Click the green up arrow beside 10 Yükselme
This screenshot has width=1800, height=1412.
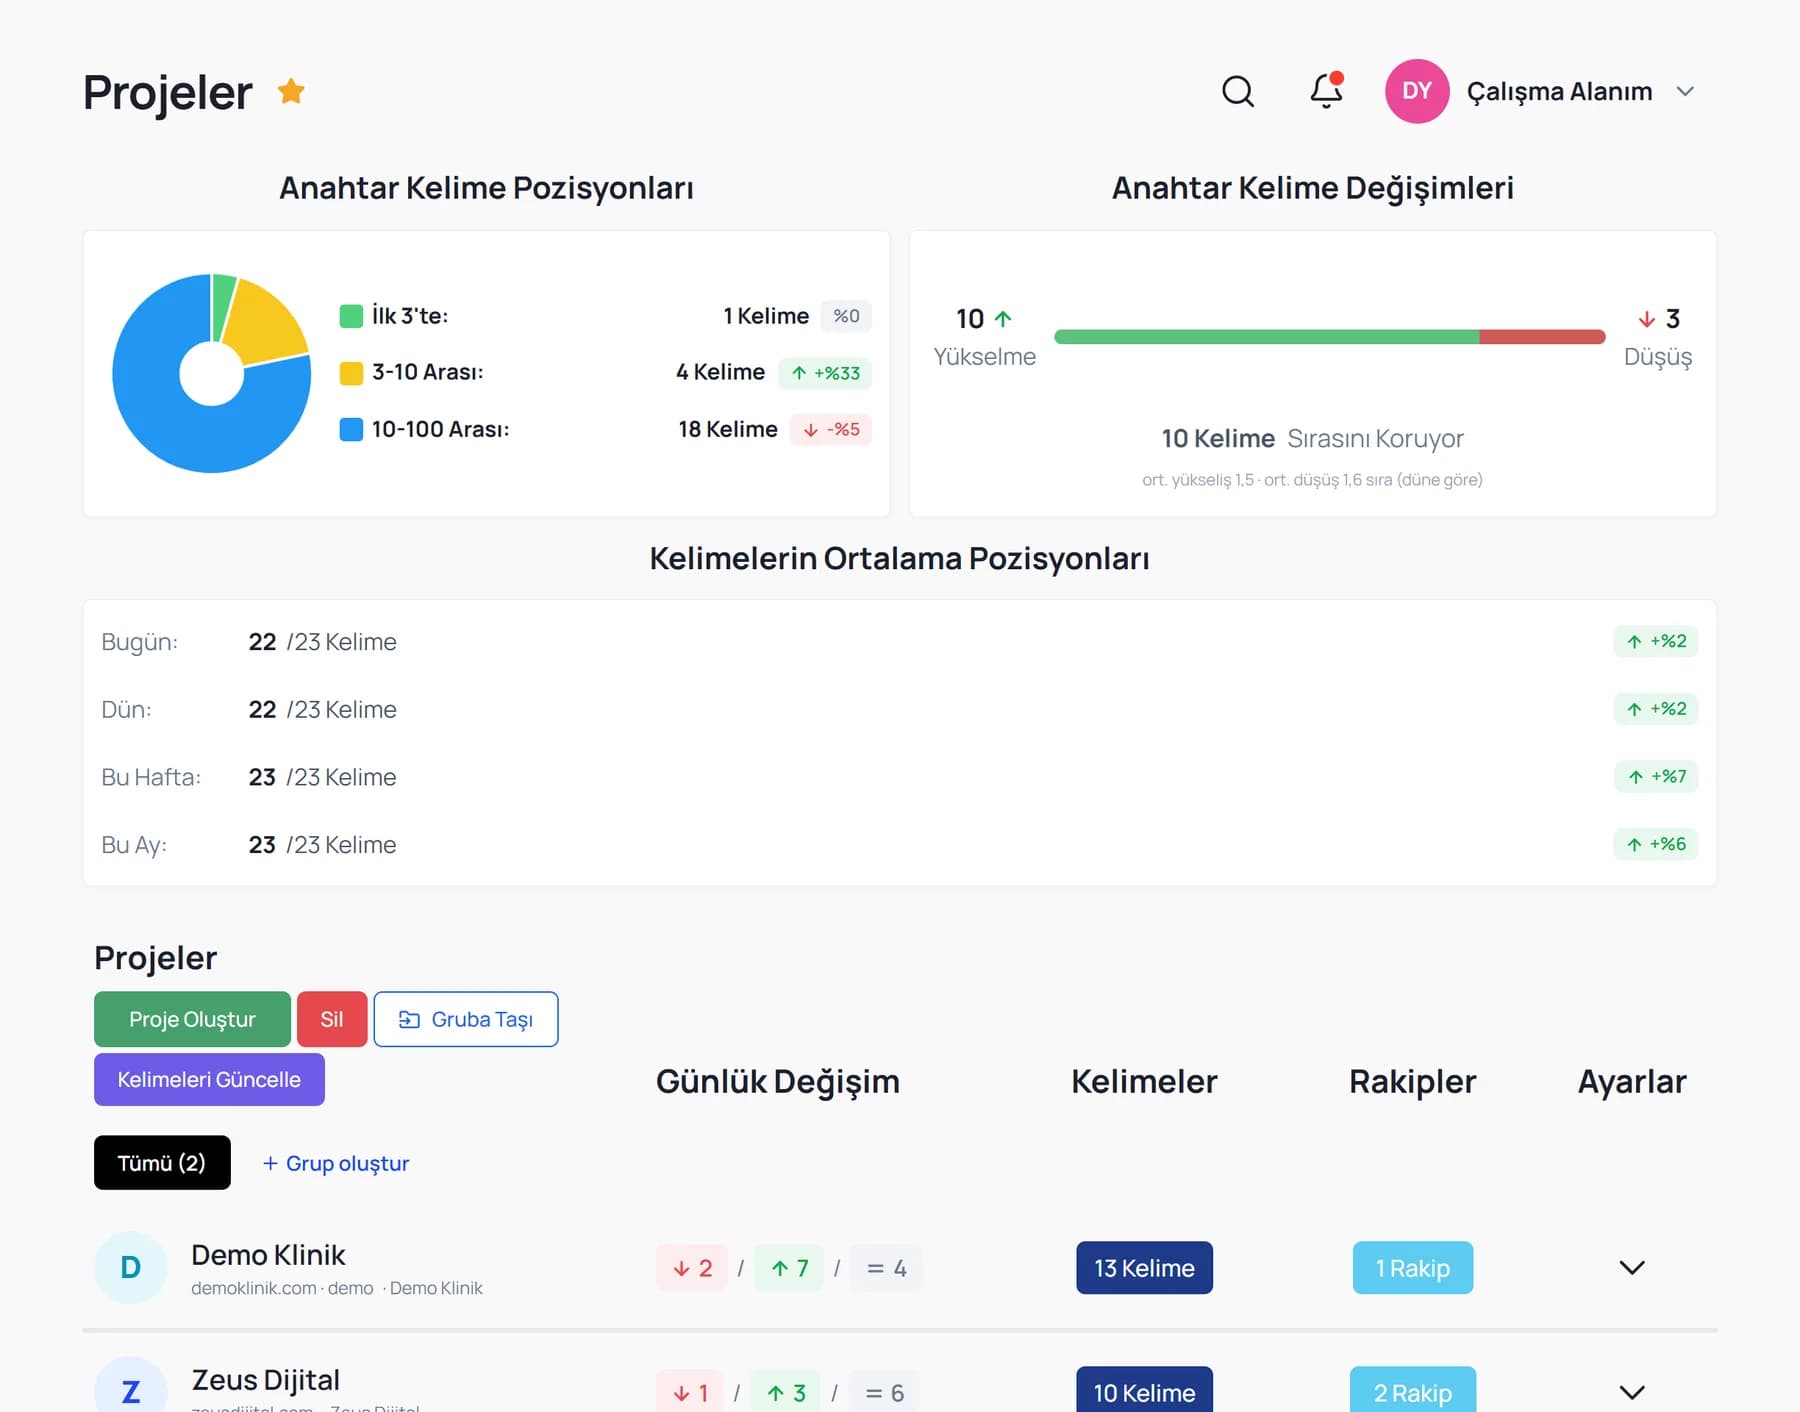pos(1003,318)
